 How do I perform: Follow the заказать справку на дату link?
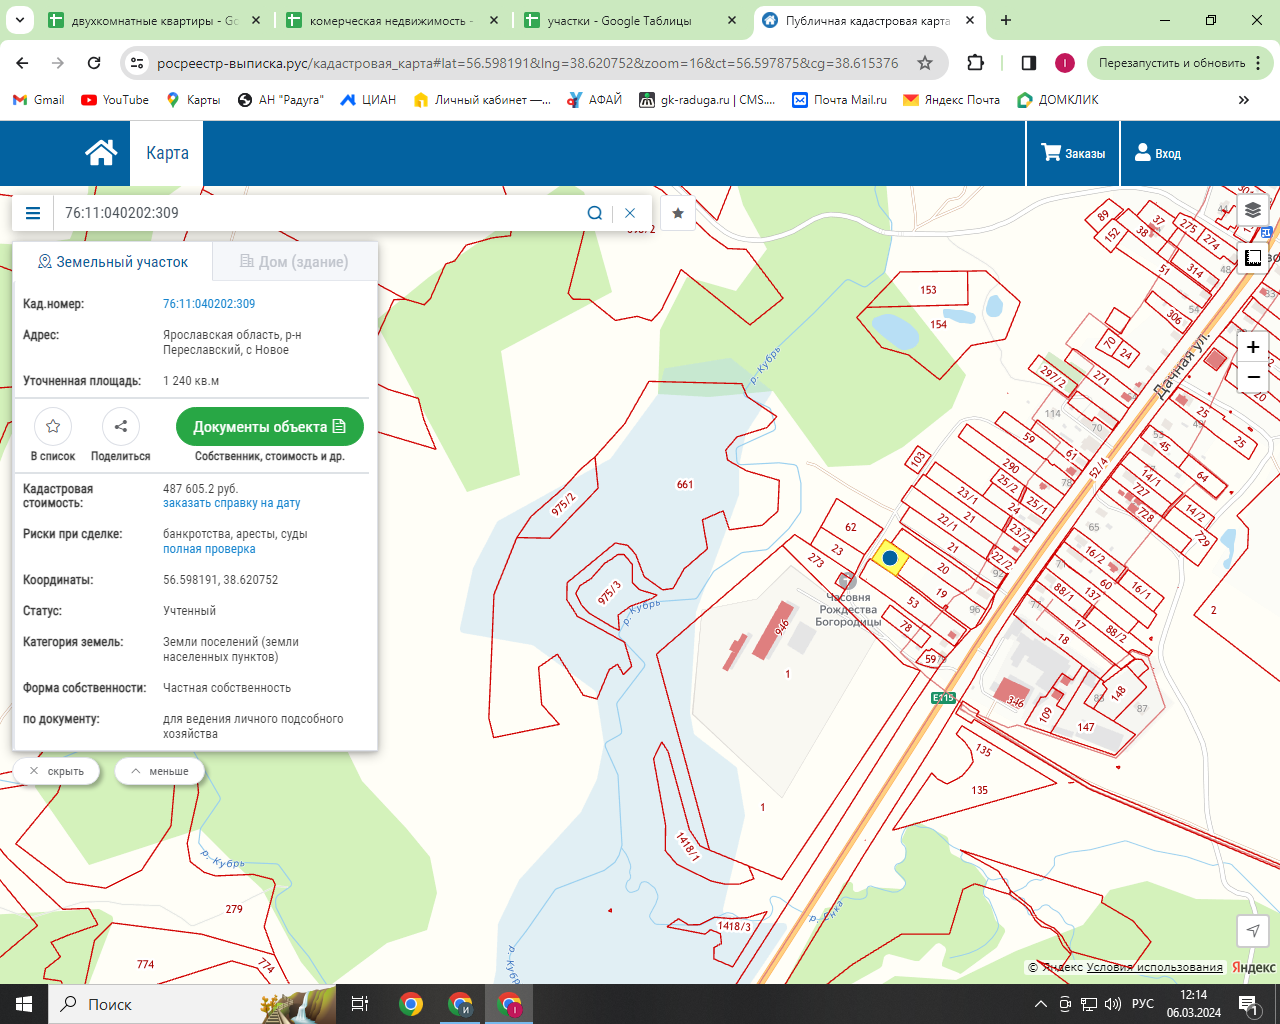(x=231, y=504)
